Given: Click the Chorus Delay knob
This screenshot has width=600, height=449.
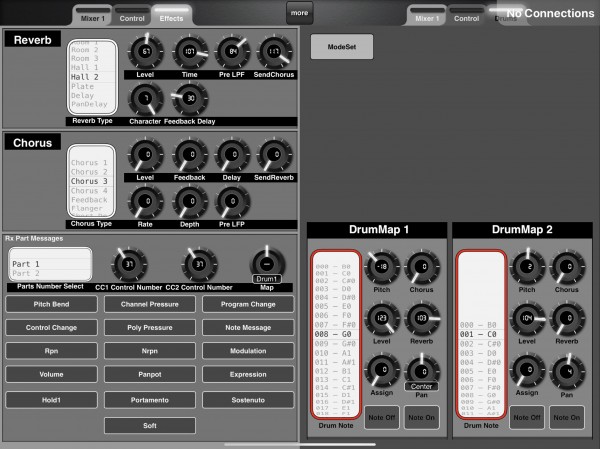Looking at the screenshot, I should [x=232, y=154].
